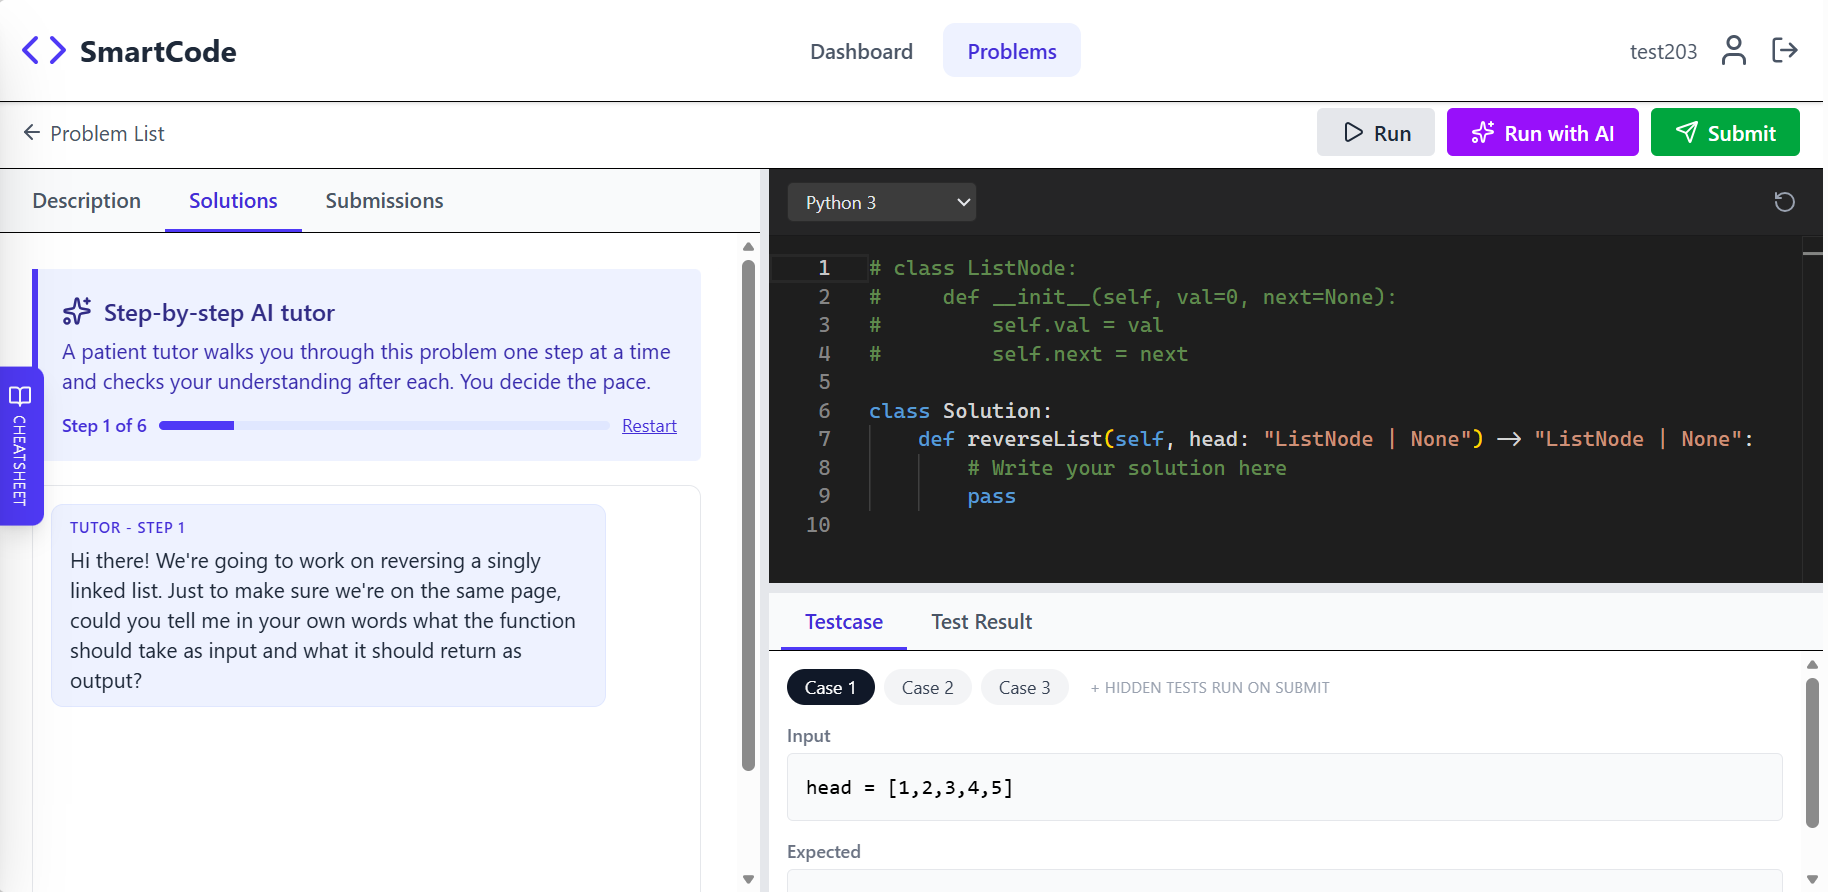Open the Test Result tab
1828x892 pixels.
tap(982, 622)
